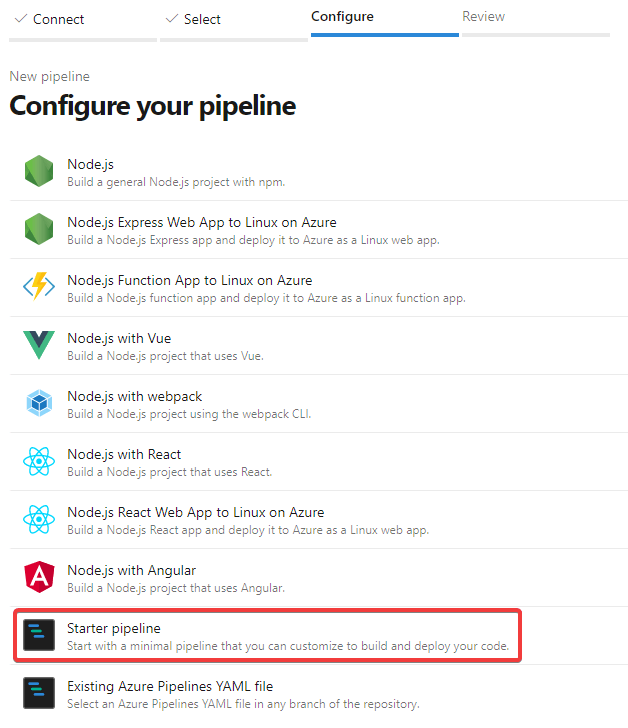
Task: Click the React icon for React Web App on Azure
Action: click(x=39, y=519)
